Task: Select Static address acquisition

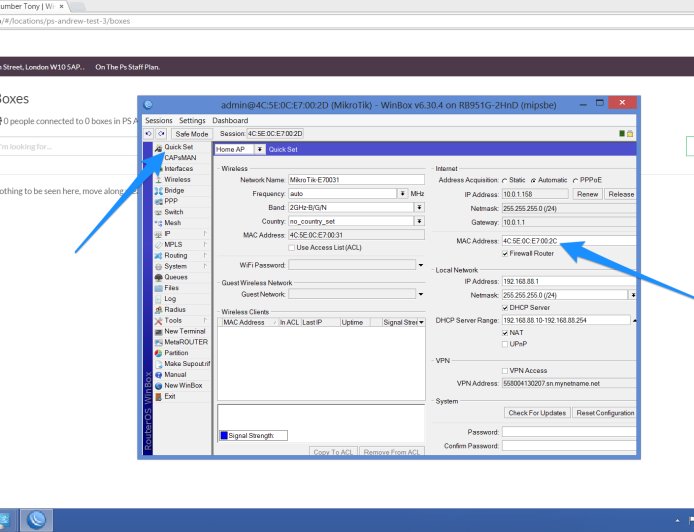Action: [505, 181]
